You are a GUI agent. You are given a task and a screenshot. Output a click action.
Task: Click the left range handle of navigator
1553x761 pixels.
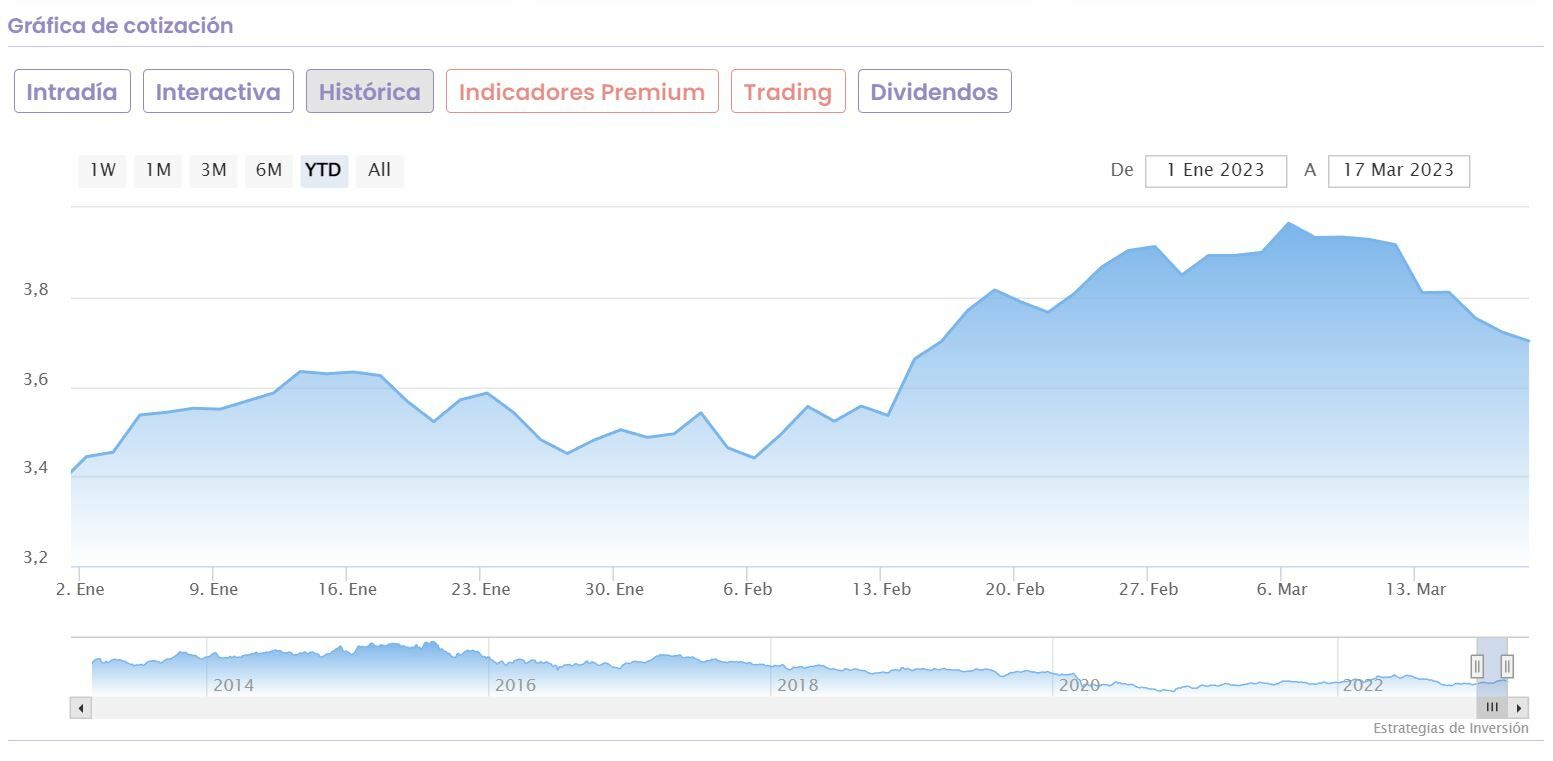tap(1477, 666)
